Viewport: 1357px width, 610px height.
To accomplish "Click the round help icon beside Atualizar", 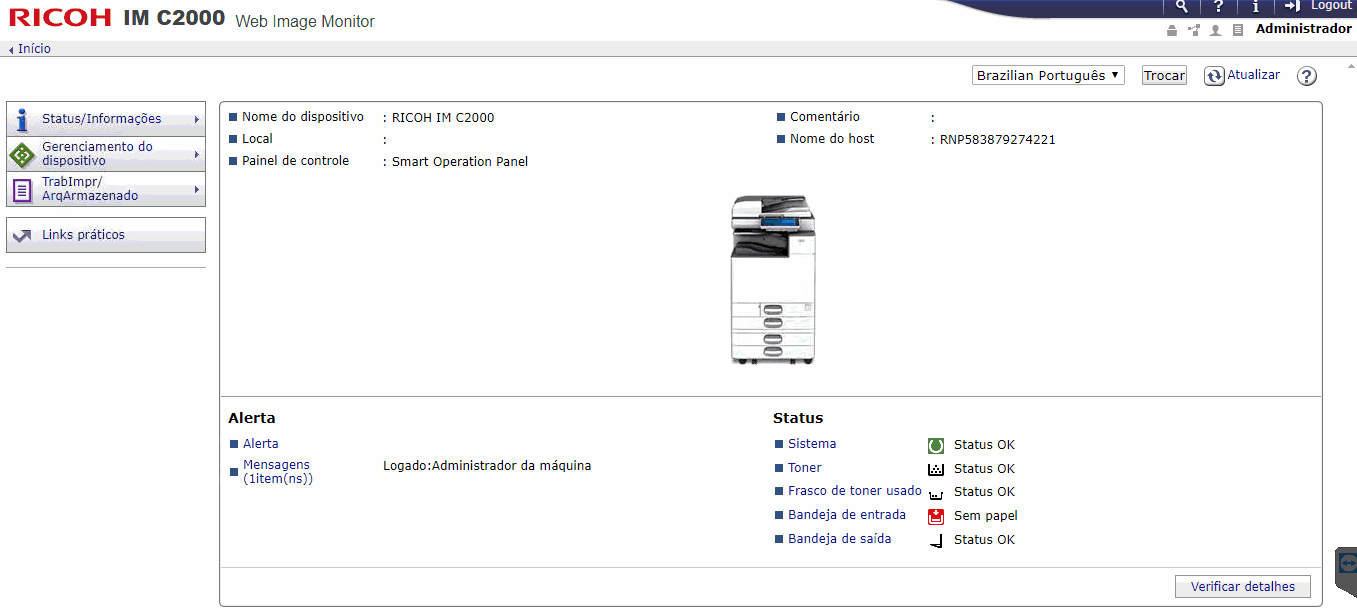I will coord(1306,76).
